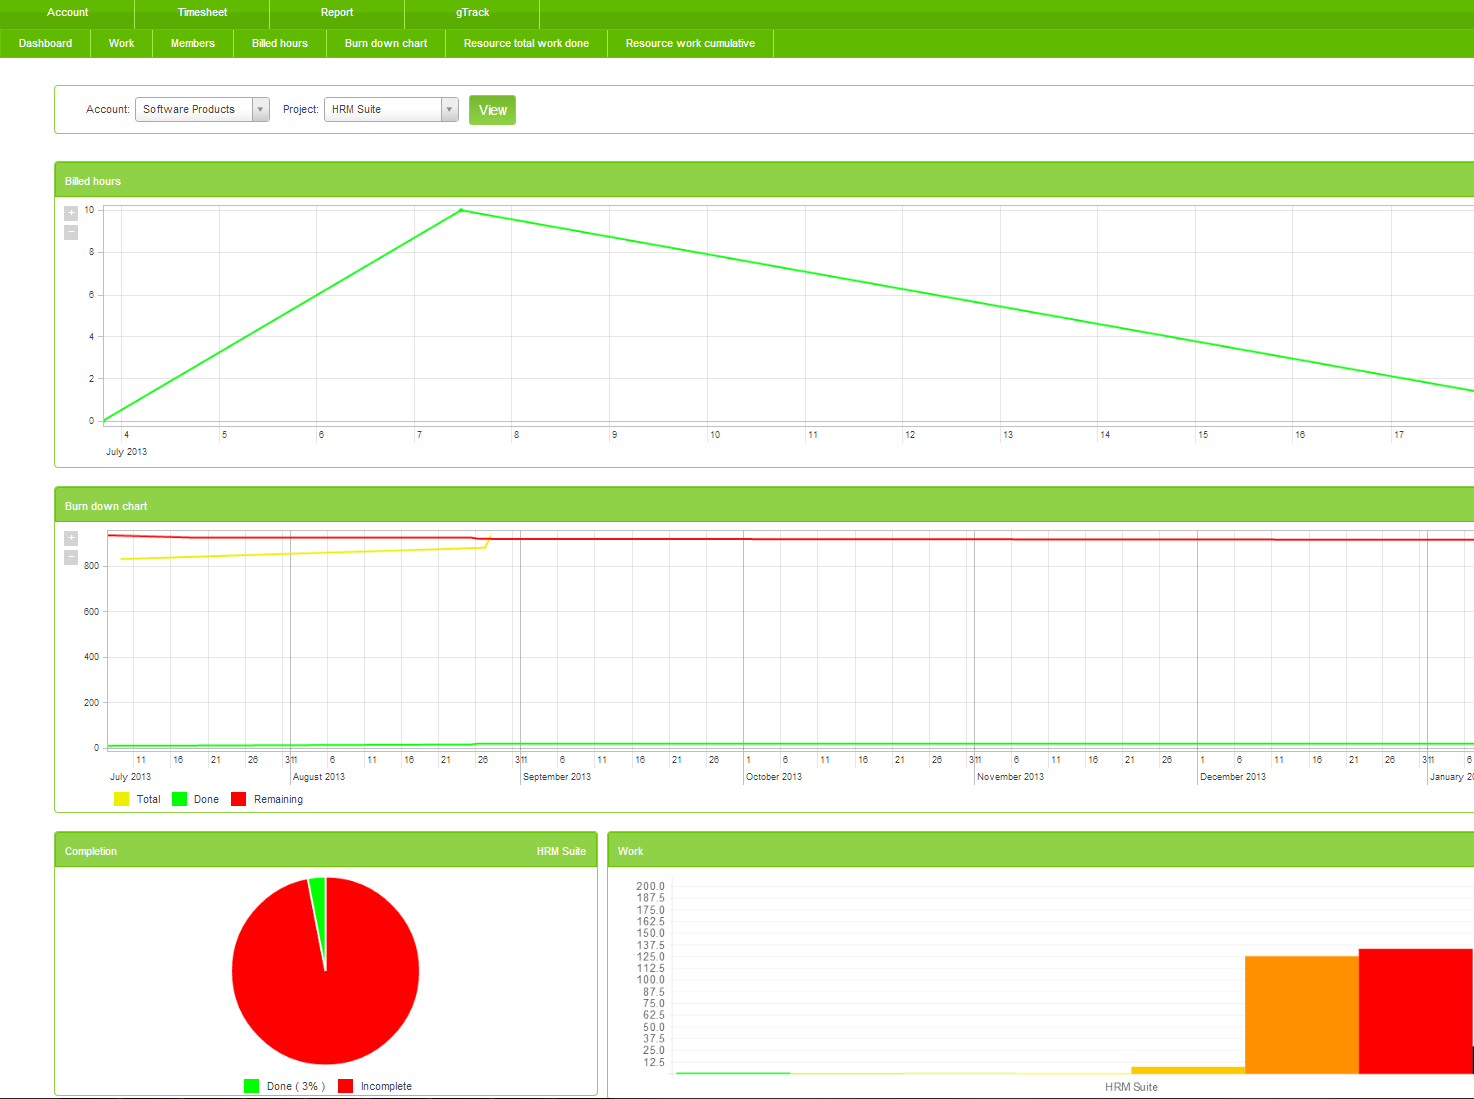Screen dimensions: 1474x1099
Task: Open the Account dropdown showing Software Products
Action: pos(202,110)
